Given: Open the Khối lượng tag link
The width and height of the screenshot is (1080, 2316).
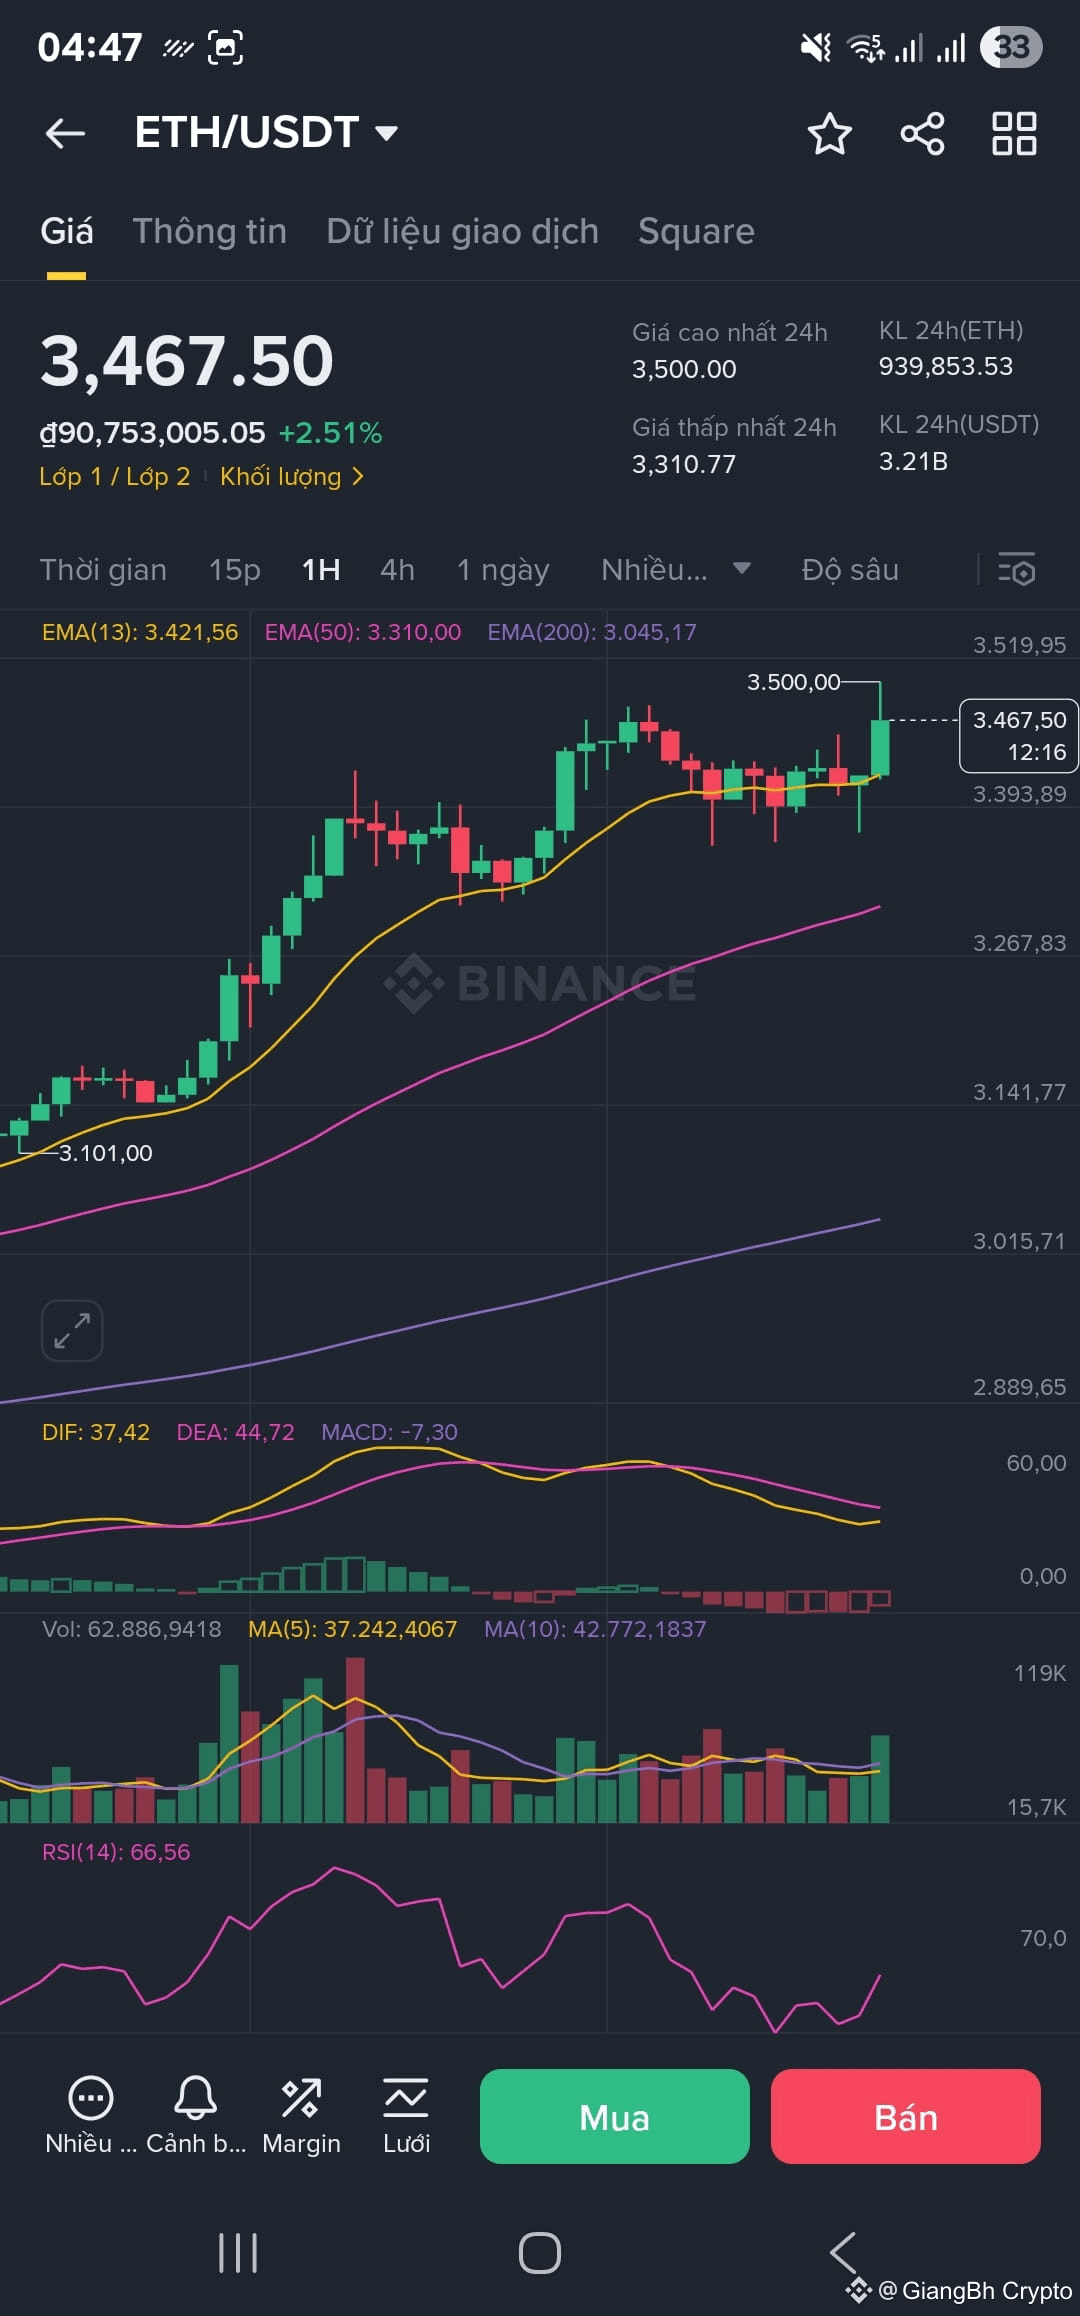Looking at the screenshot, I should (292, 477).
